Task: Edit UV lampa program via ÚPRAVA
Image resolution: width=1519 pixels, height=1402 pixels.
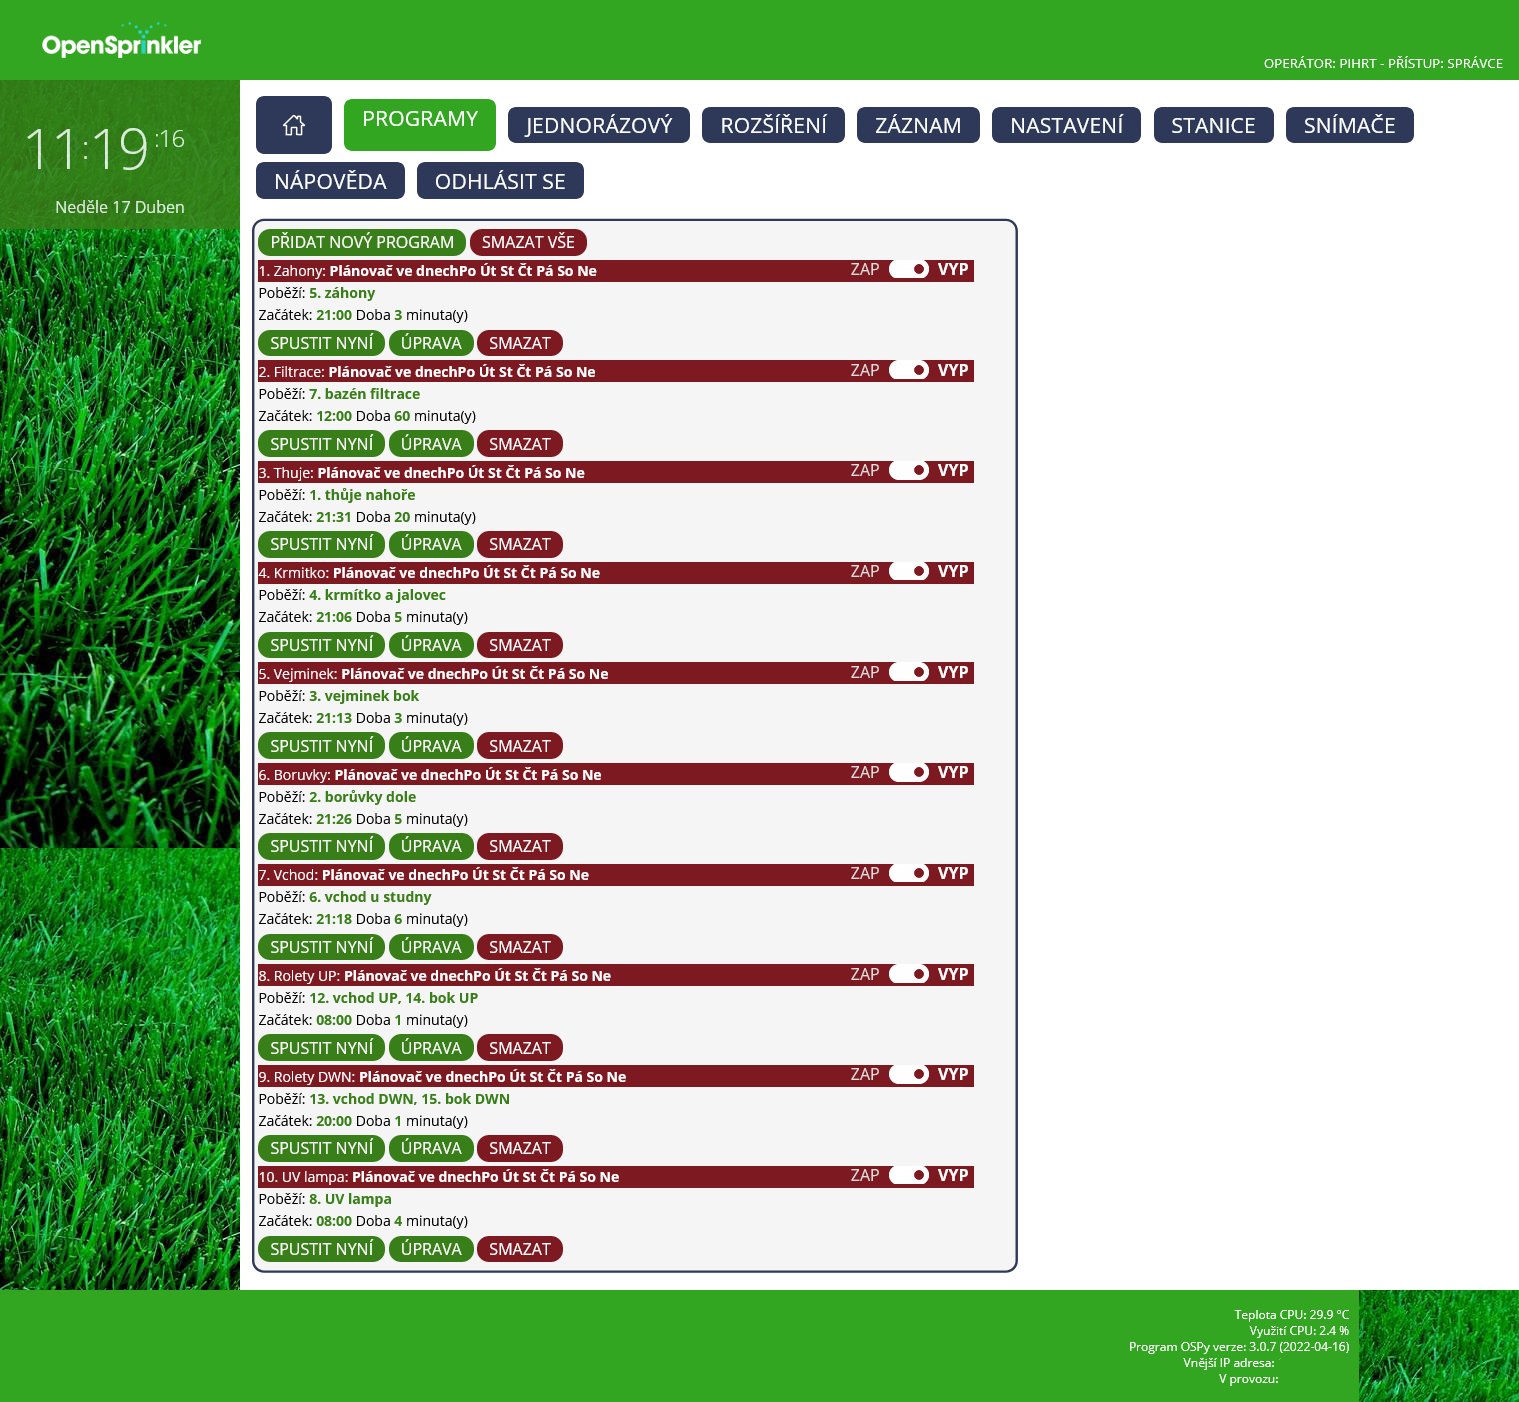Action: [x=431, y=1249]
